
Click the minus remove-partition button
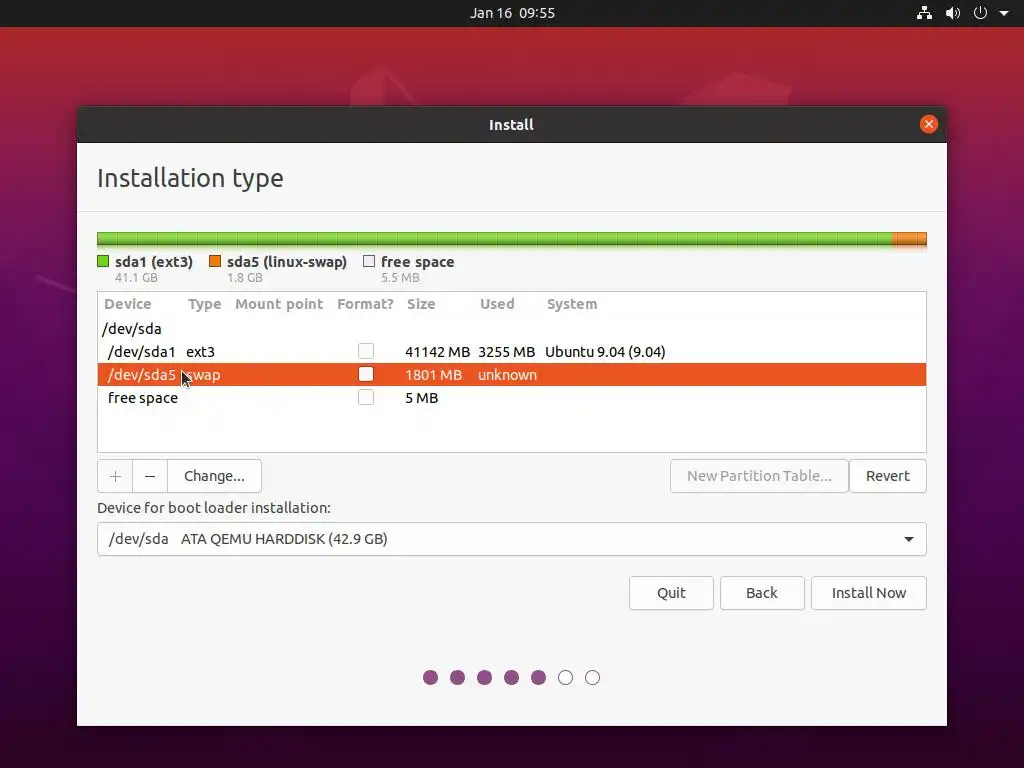click(x=150, y=476)
